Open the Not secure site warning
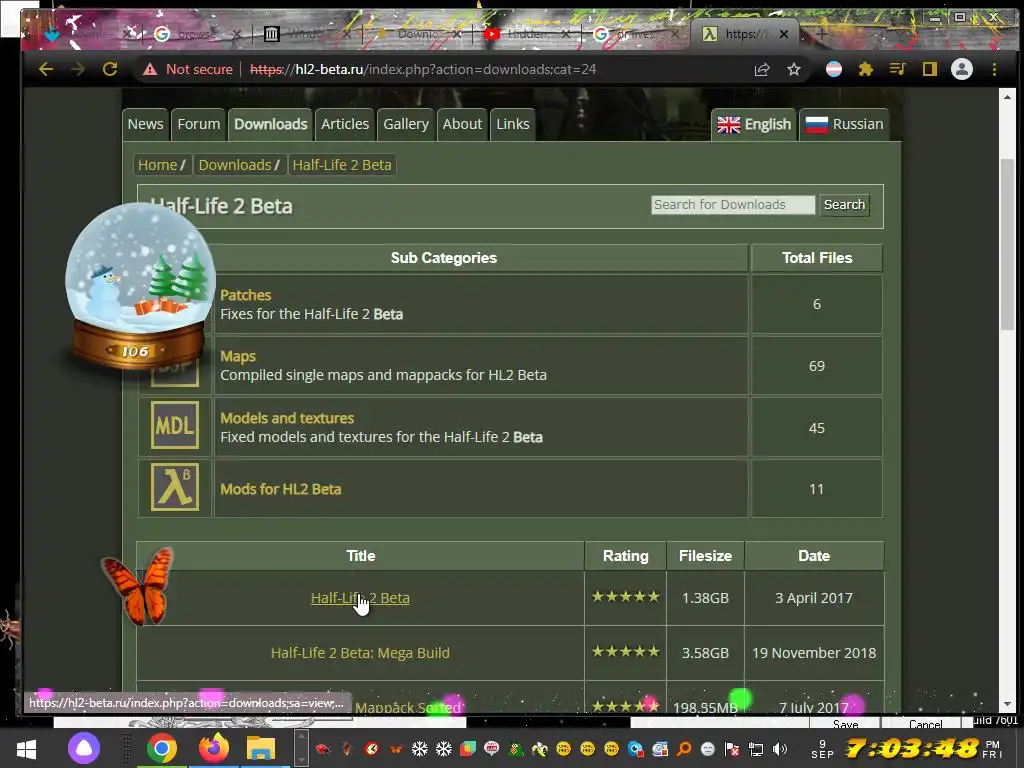Screen dimensions: 1024x768 point(187,69)
